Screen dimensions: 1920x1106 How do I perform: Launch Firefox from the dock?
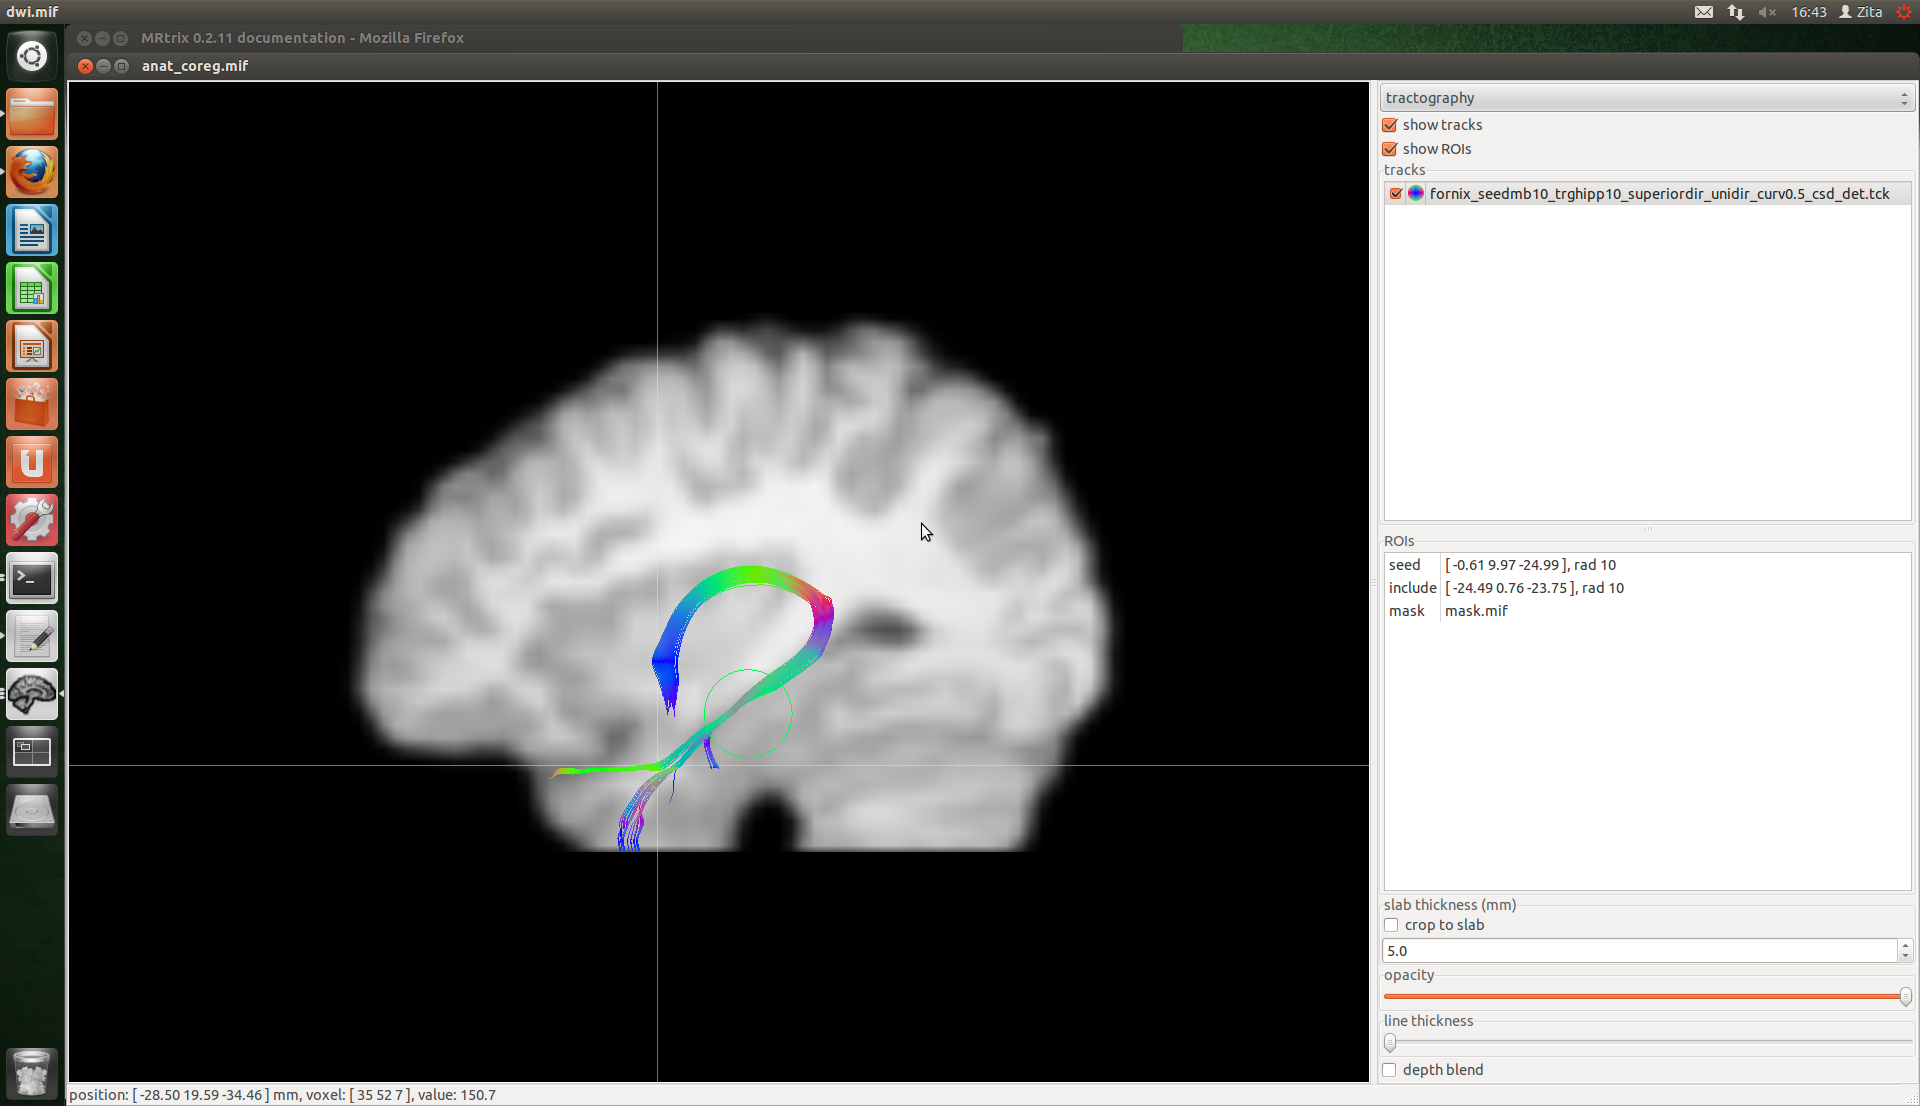coord(32,172)
